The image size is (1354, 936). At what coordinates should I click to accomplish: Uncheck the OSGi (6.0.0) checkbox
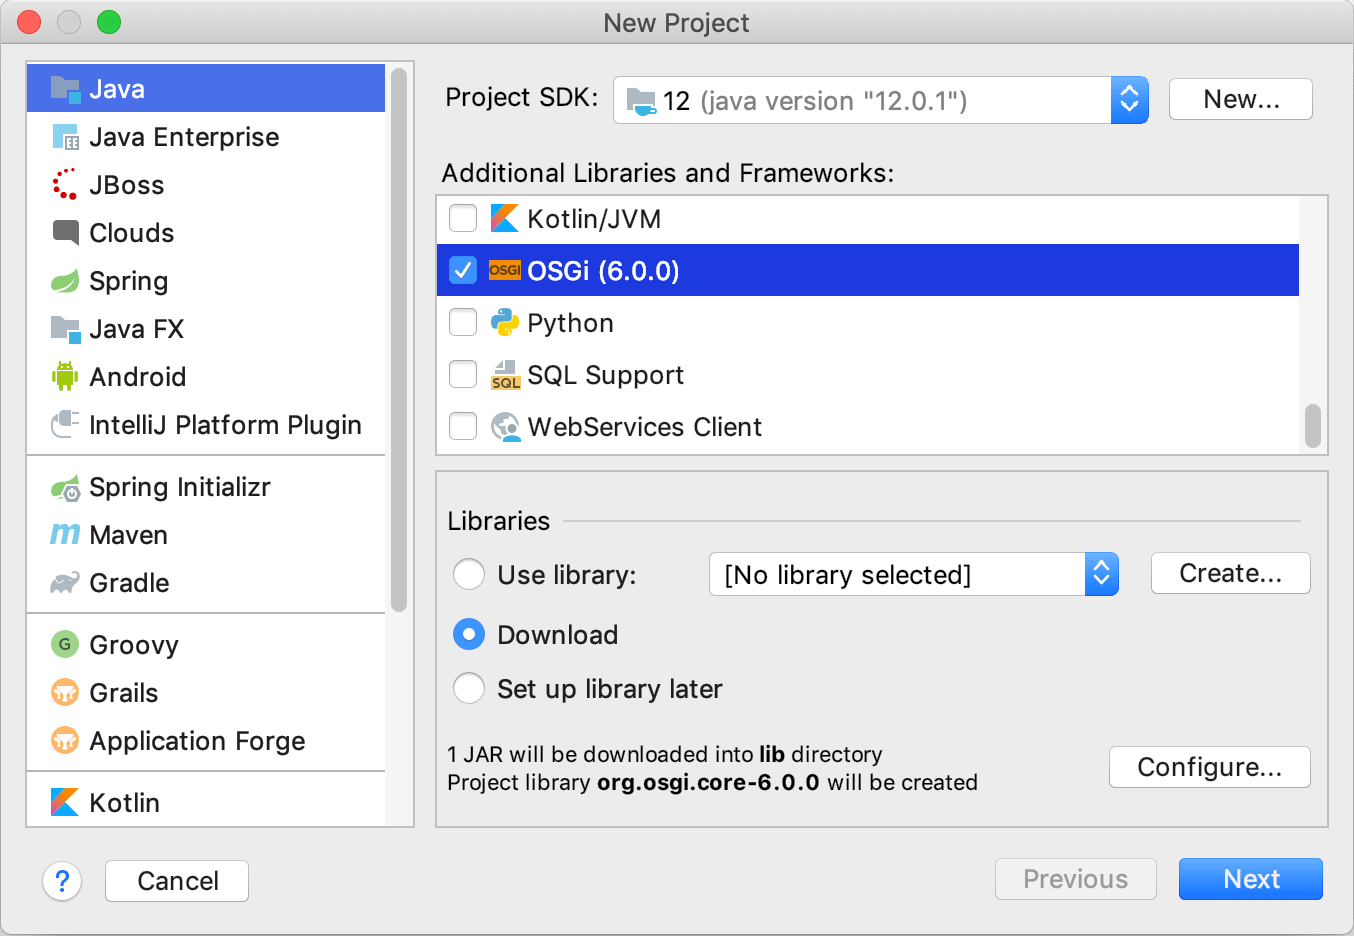pyautogui.click(x=463, y=270)
